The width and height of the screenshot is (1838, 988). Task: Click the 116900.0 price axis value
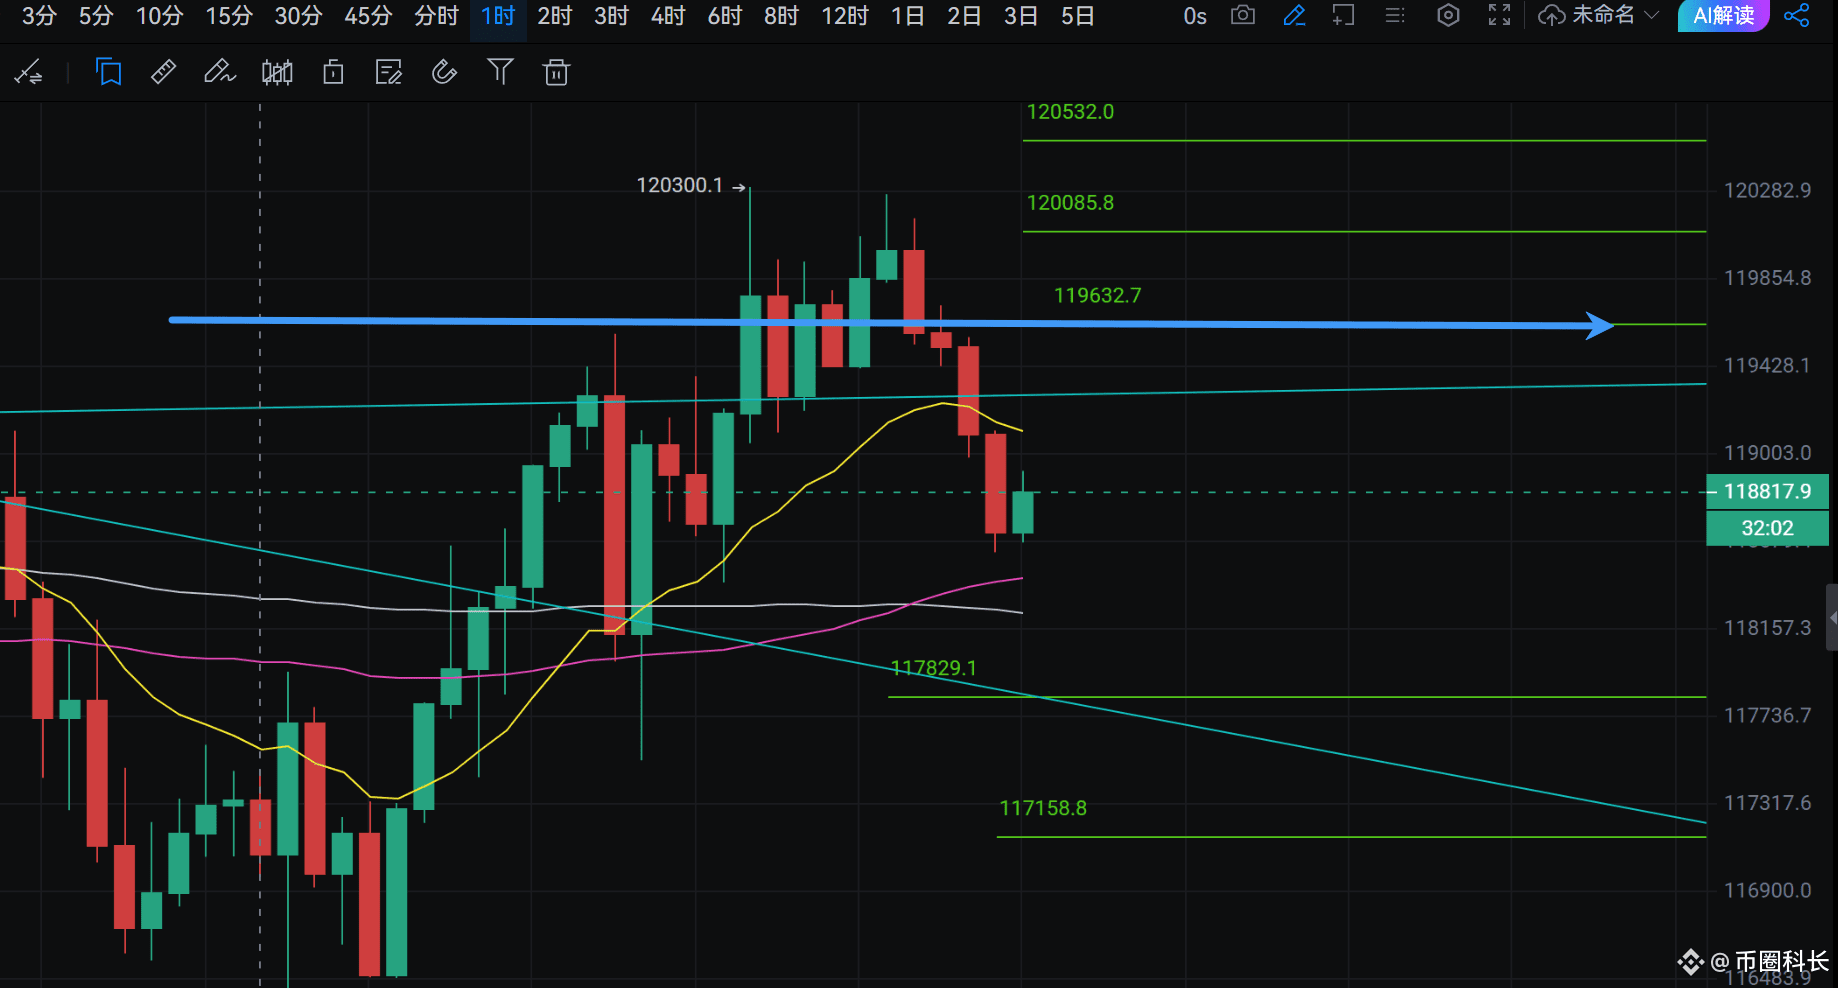1767,890
